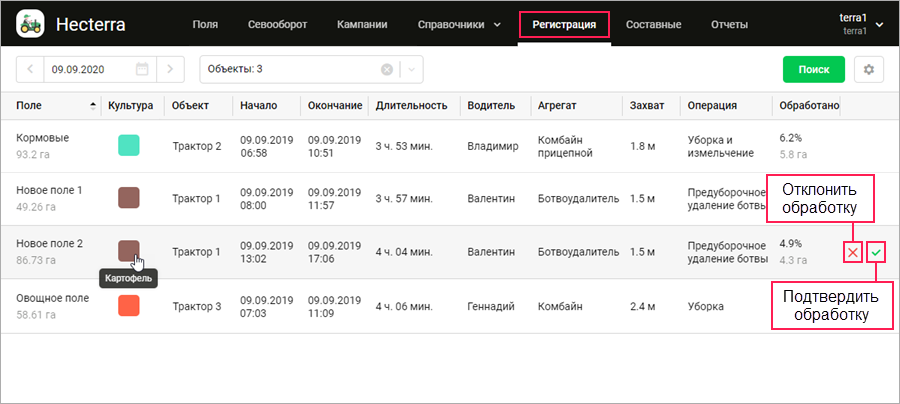The height and width of the screenshot is (404, 900).
Task: Confirm processing with green checkmark icon
Action: click(x=876, y=252)
